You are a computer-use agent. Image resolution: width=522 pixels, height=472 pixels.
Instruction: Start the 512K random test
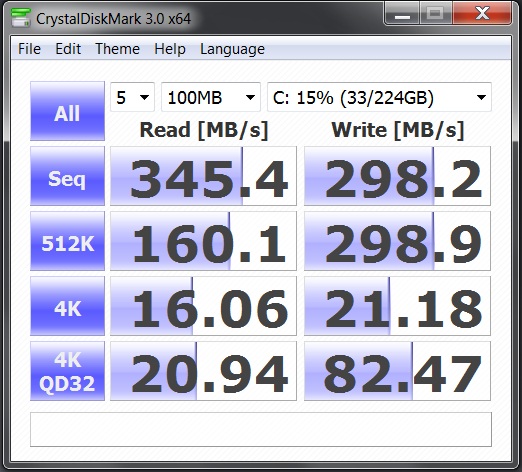tap(67, 241)
